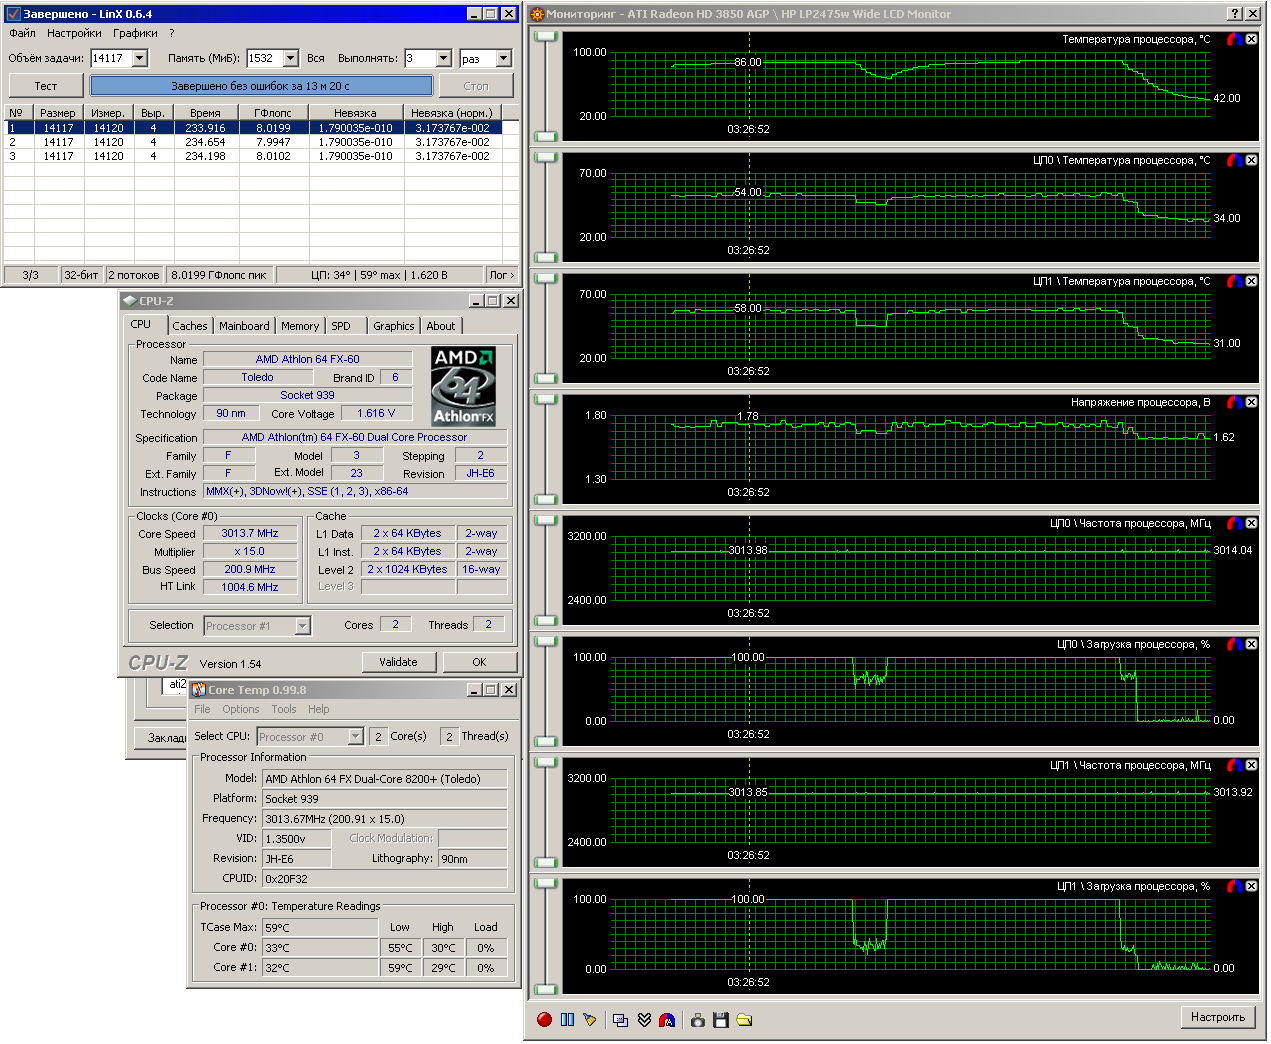Switch to the SPD tab in CPU-Z
The height and width of the screenshot is (1044, 1271).
coord(341,326)
